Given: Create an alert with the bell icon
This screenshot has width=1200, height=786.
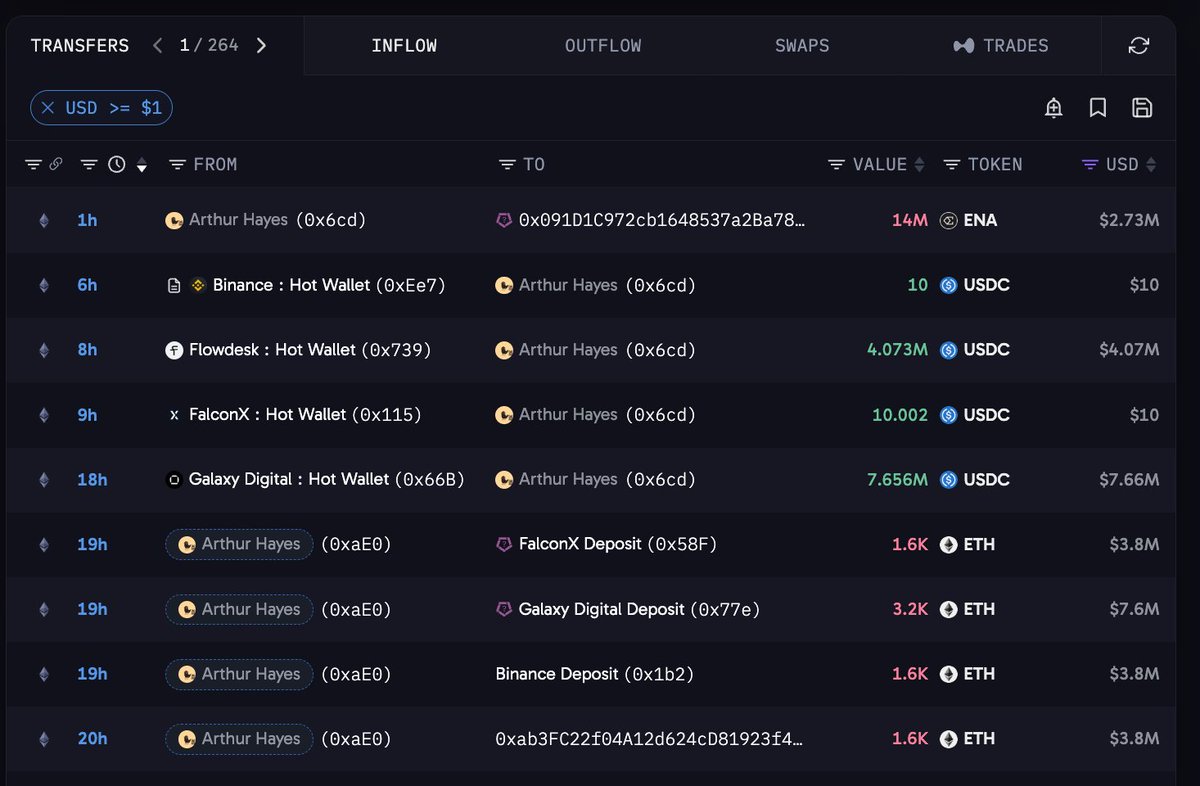Looking at the screenshot, I should (1054, 108).
